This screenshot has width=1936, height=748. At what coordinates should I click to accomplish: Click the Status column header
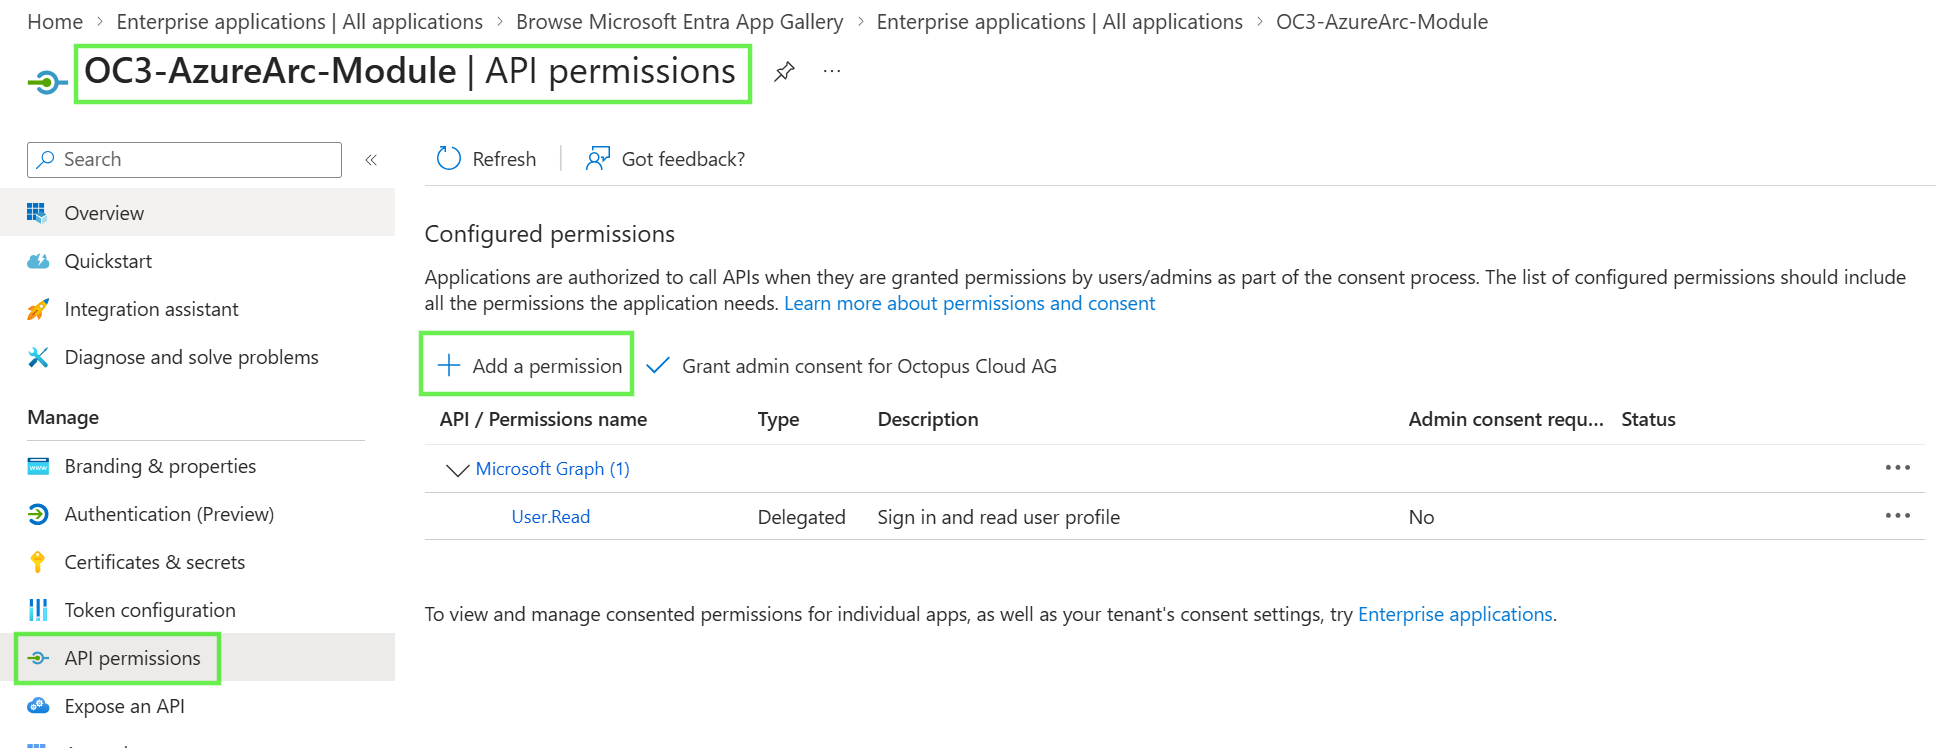tap(1648, 419)
